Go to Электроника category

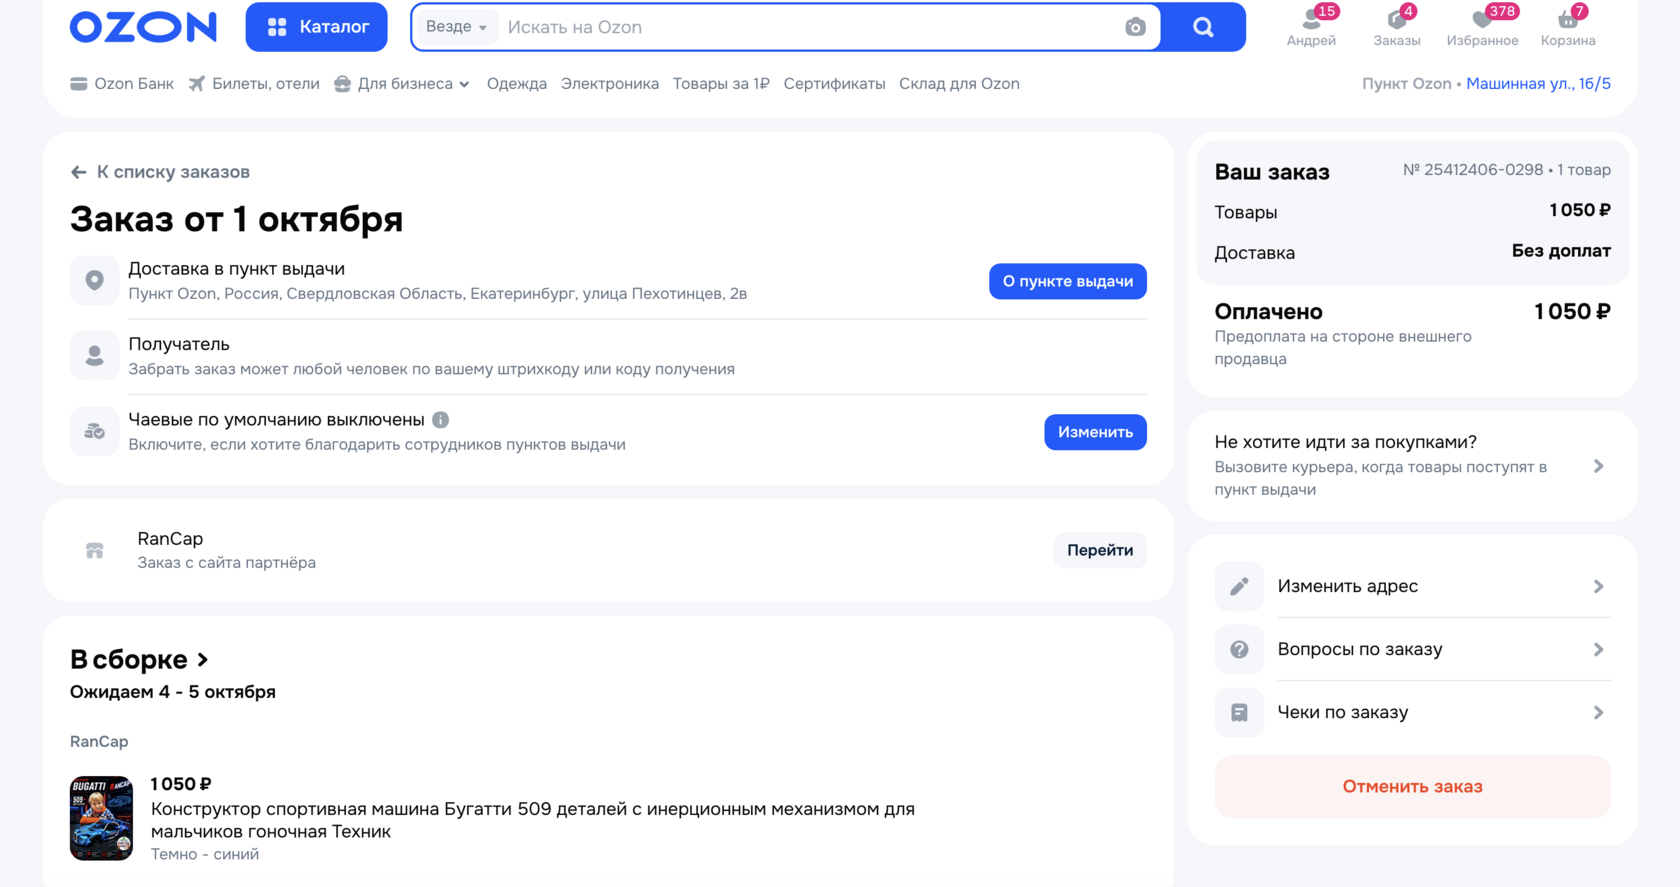(610, 84)
